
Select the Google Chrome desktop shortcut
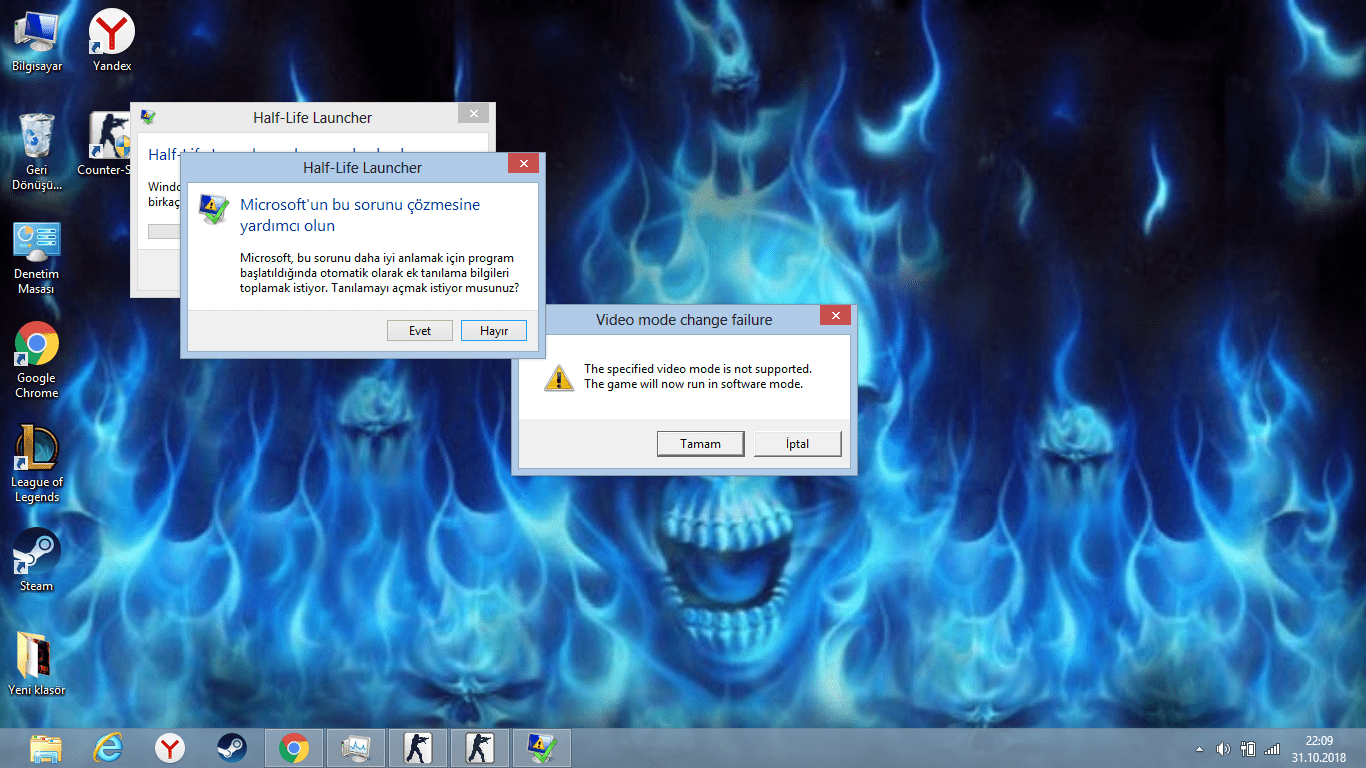37,361
